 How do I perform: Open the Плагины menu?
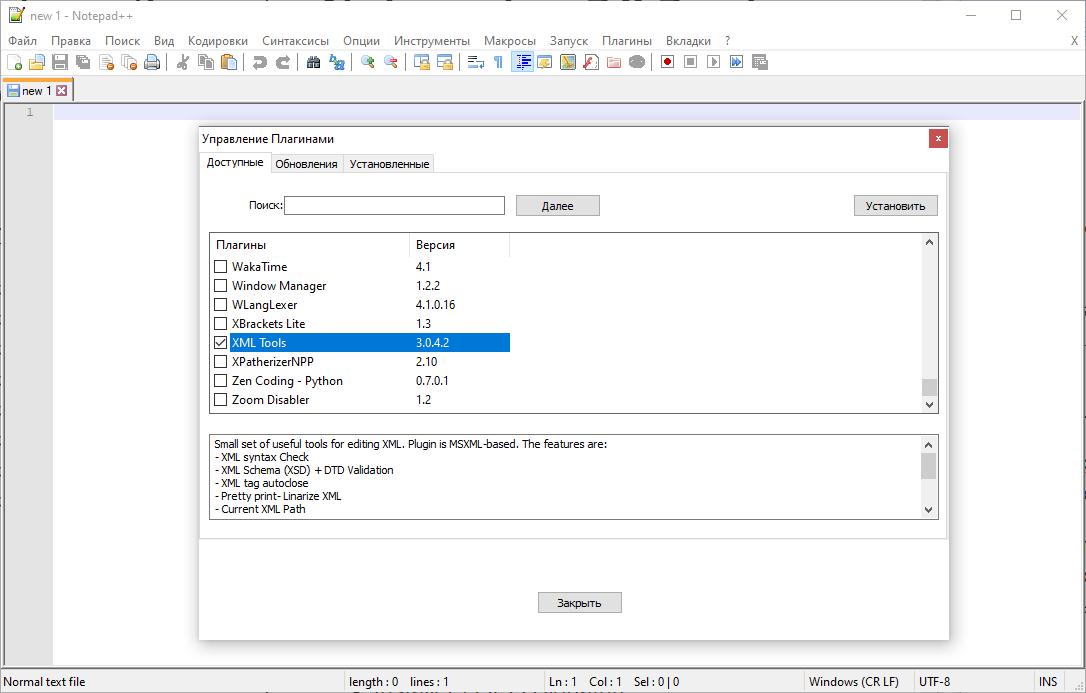(626, 41)
